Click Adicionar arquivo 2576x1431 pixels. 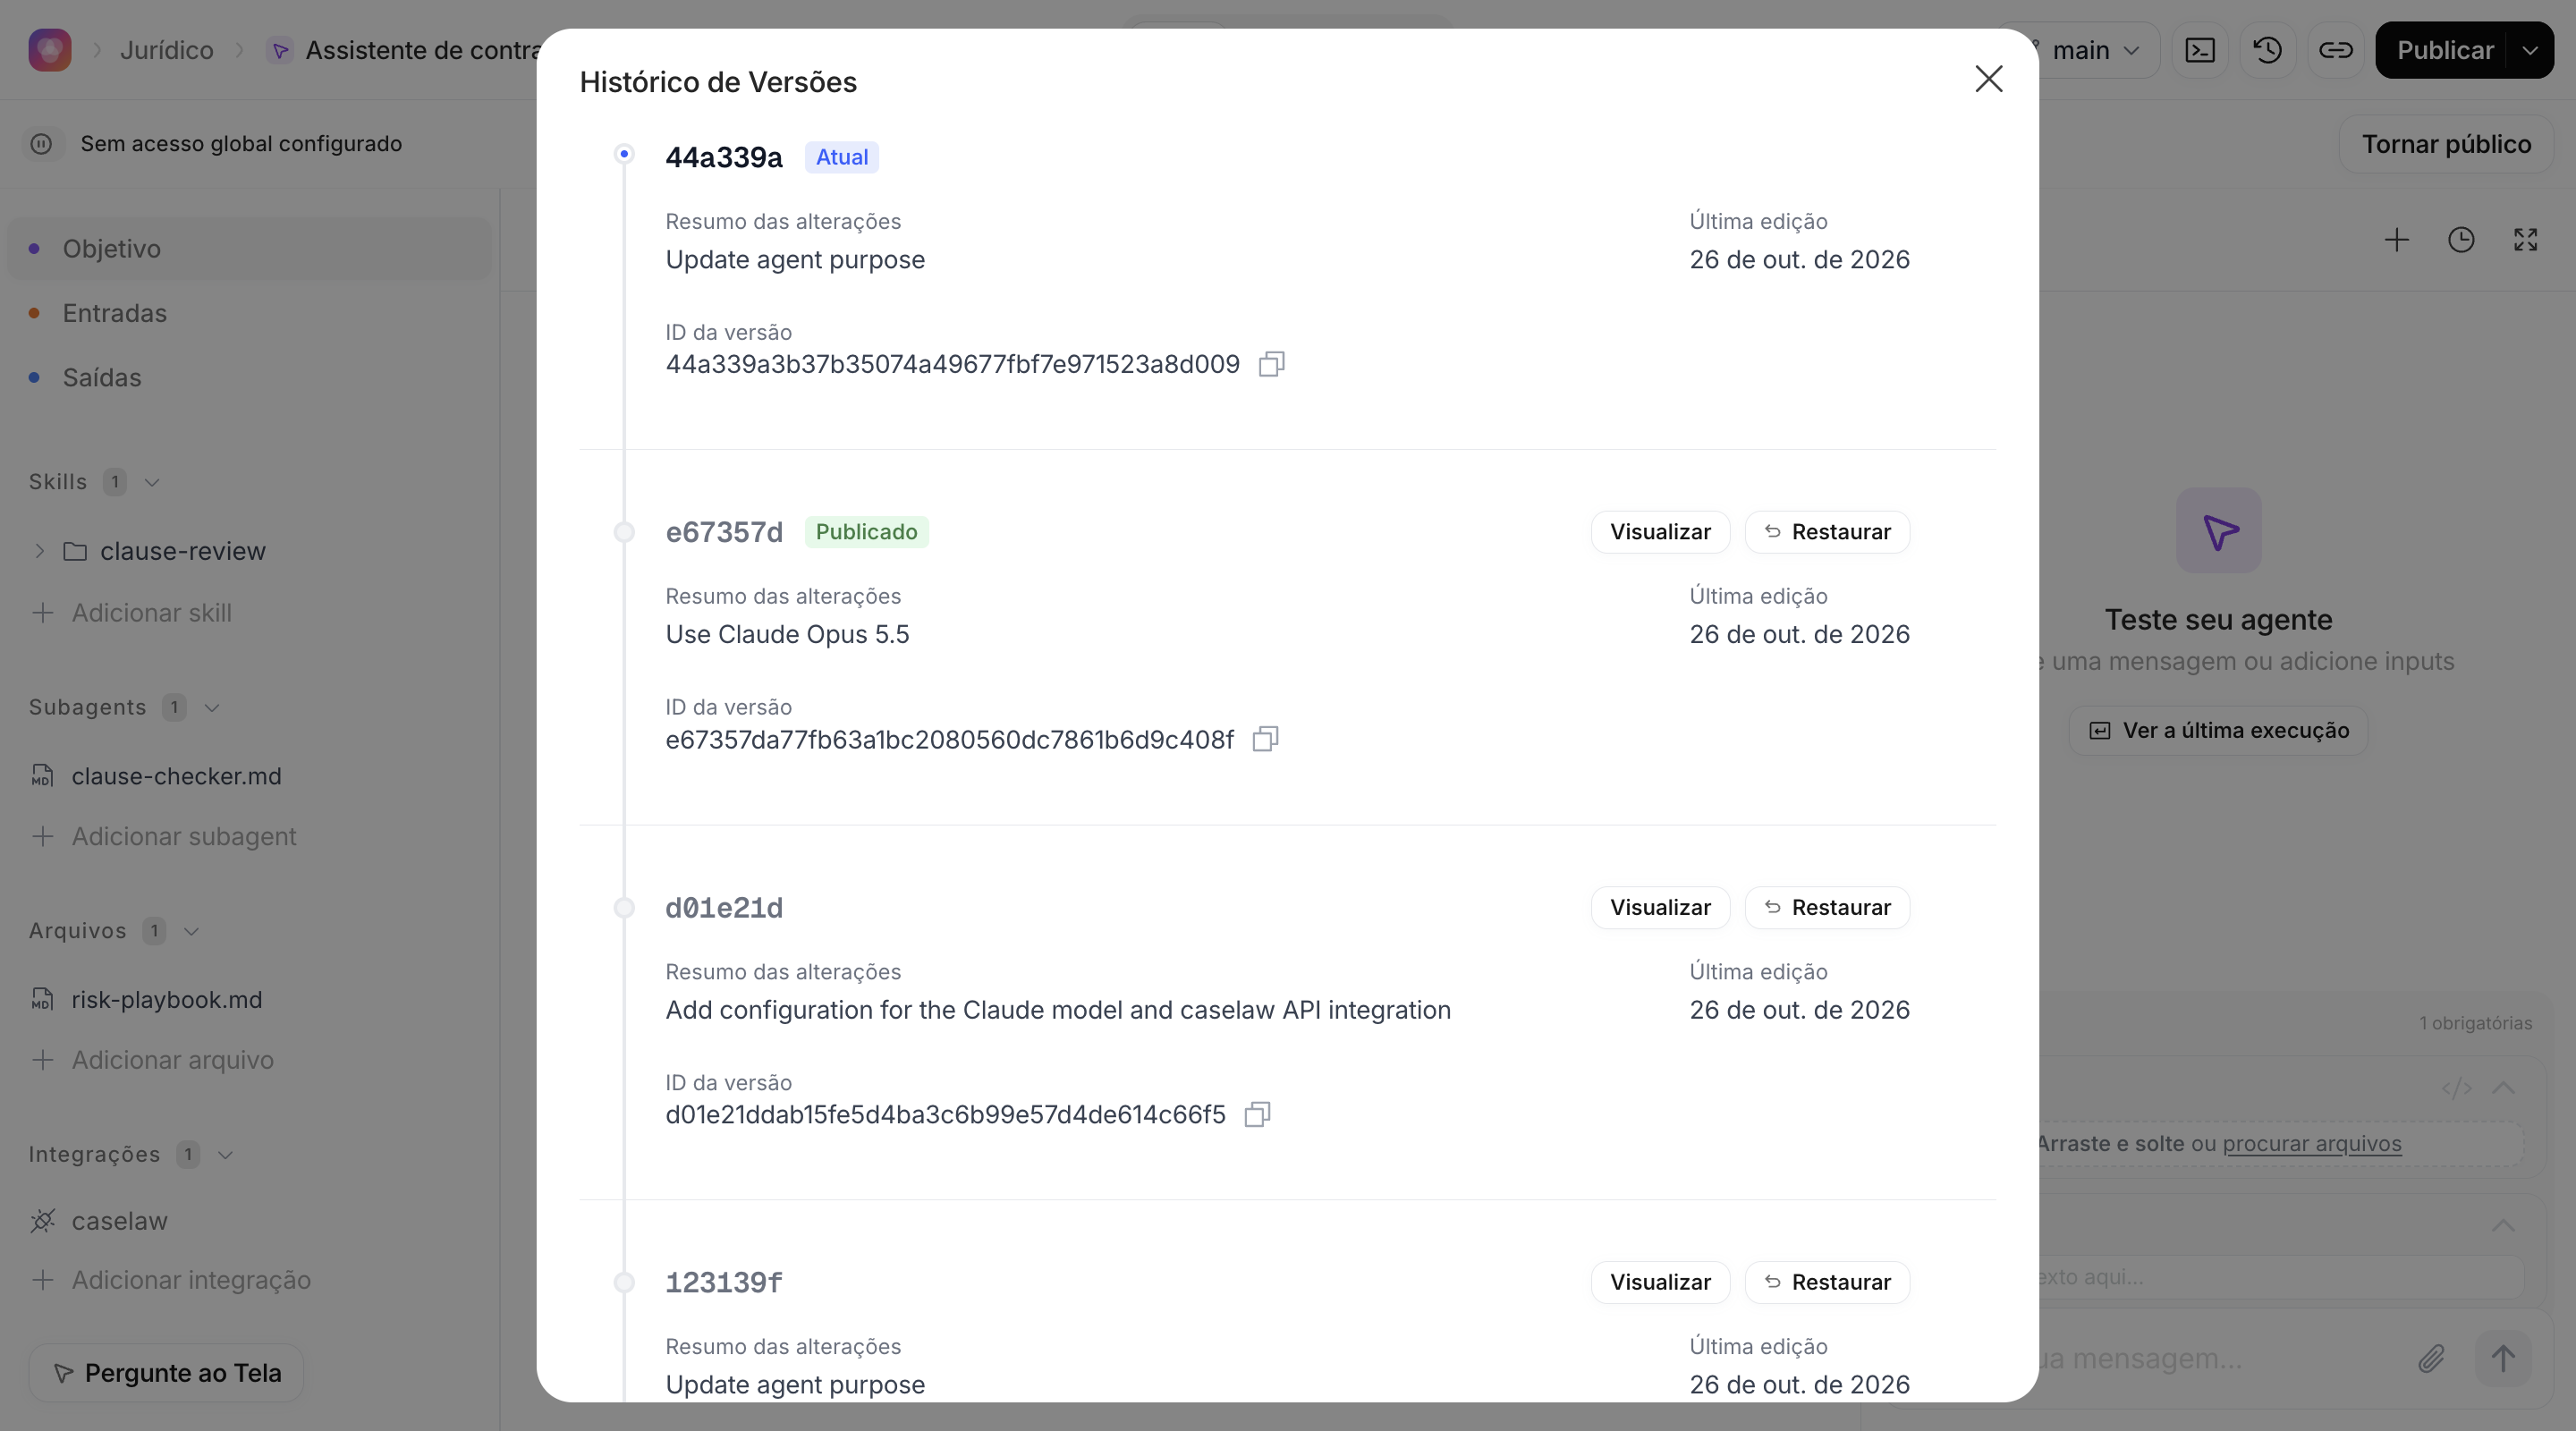click(152, 1060)
